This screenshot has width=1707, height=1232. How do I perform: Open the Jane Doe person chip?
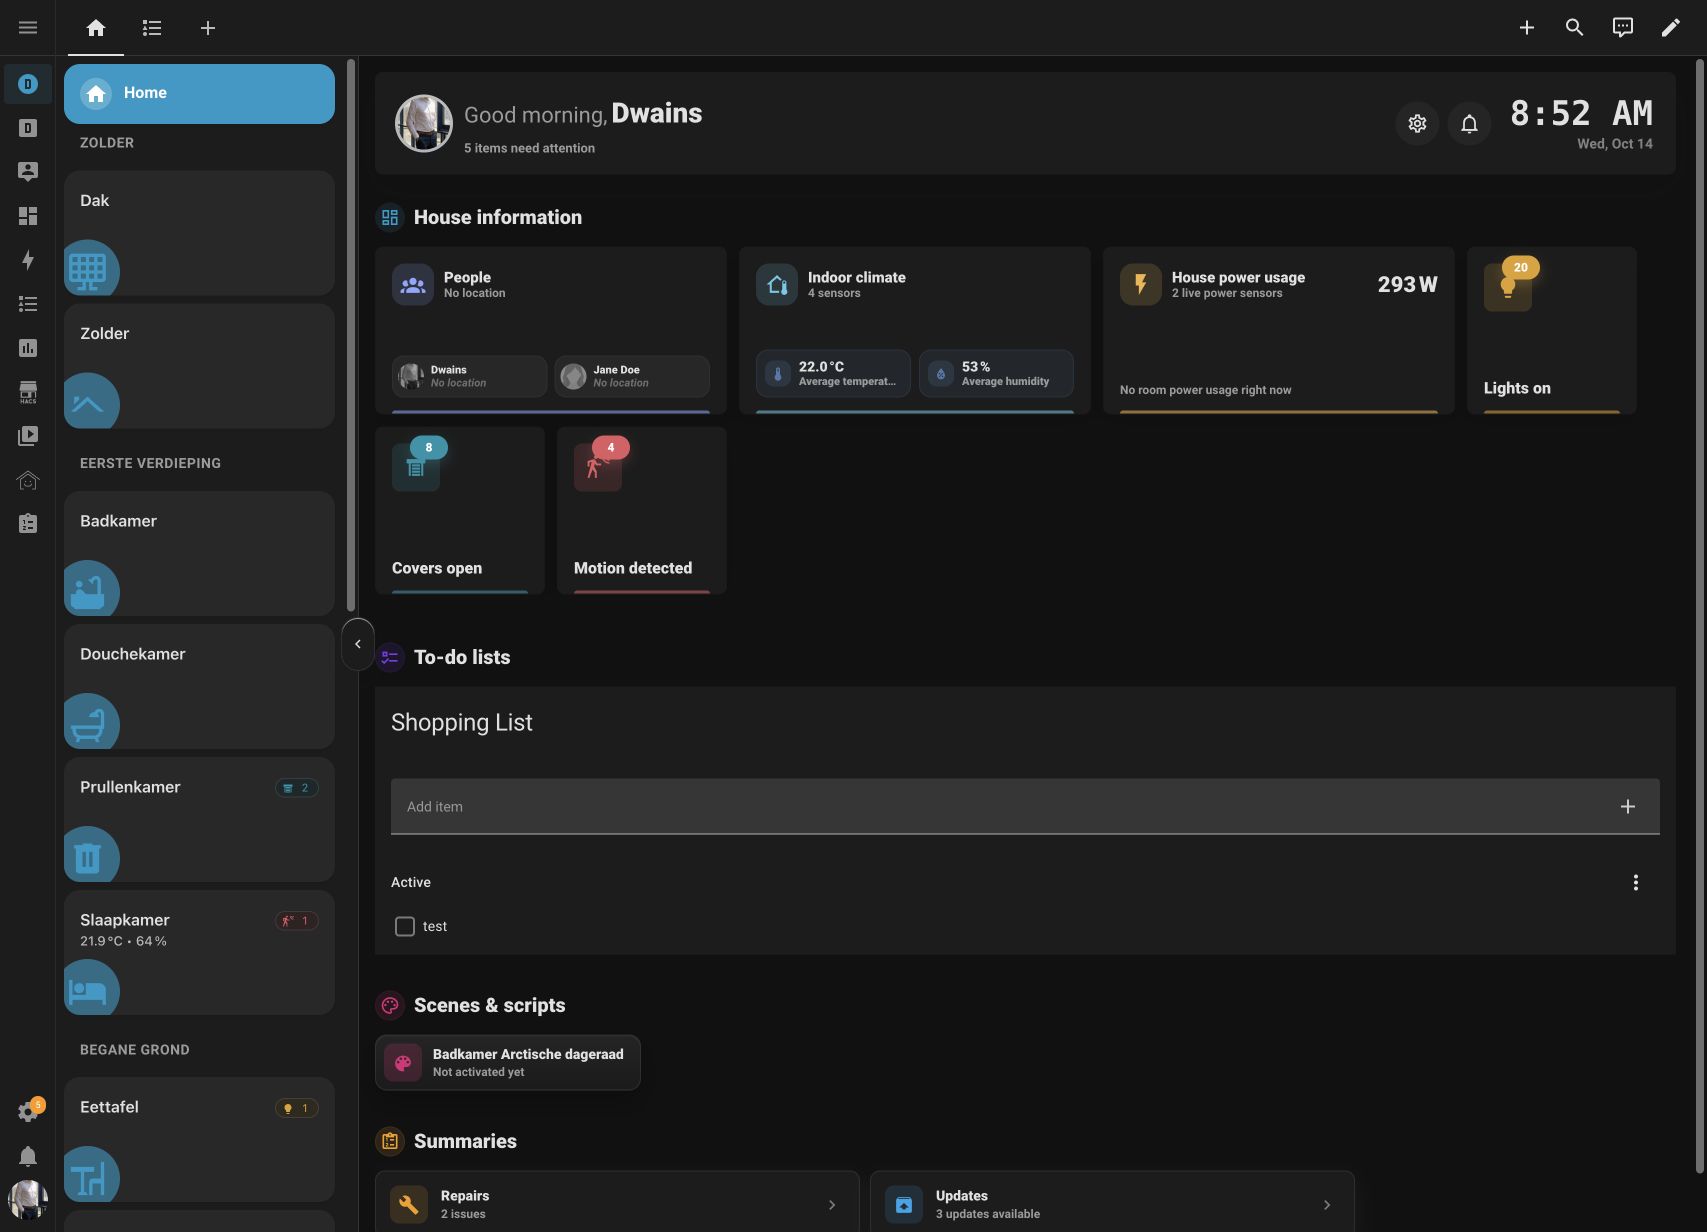pyautogui.click(x=632, y=376)
